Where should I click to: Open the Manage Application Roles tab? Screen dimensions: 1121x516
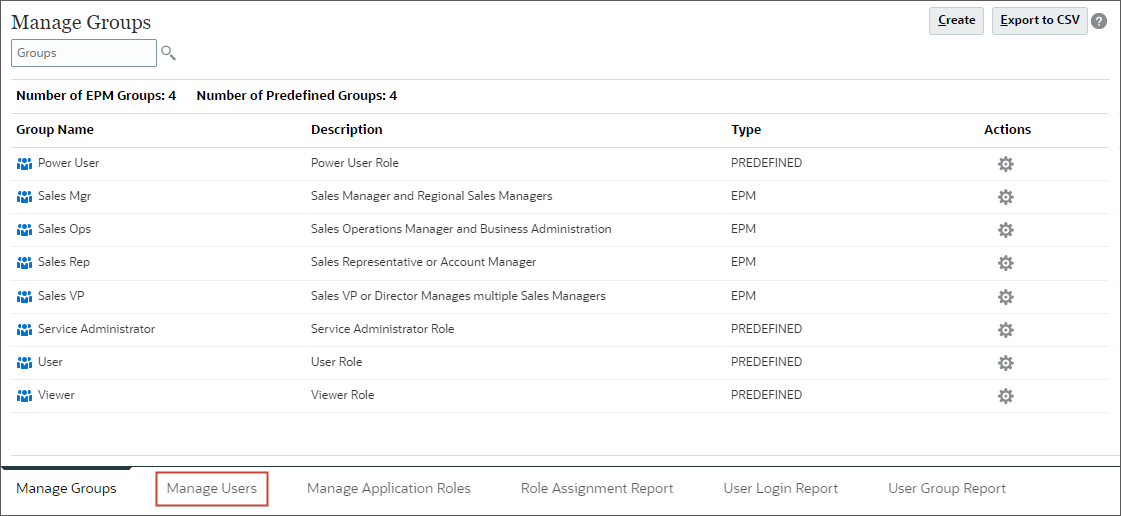click(x=389, y=489)
